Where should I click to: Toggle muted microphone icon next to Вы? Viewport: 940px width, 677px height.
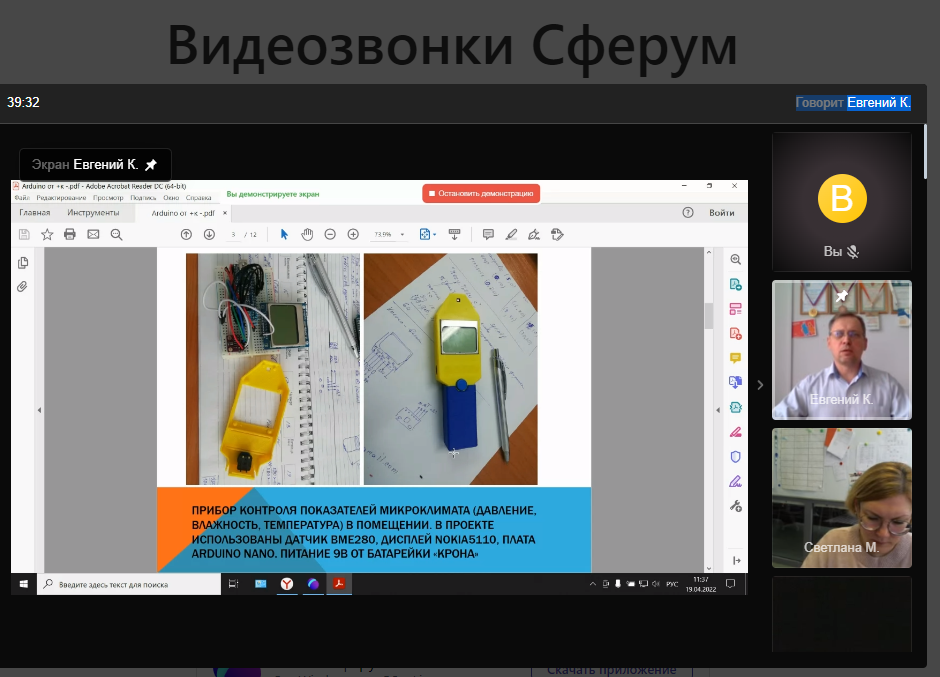click(x=853, y=252)
